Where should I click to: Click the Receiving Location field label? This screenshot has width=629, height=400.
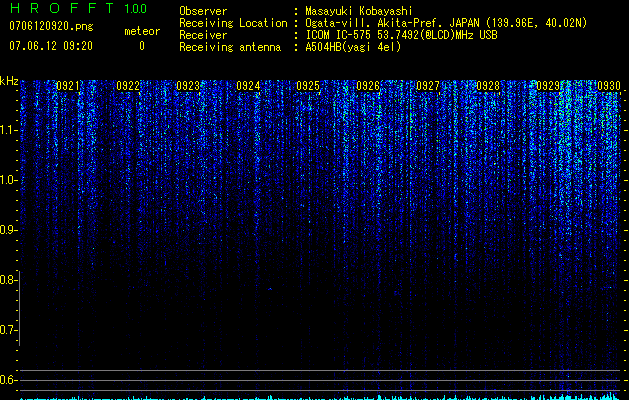pos(233,23)
